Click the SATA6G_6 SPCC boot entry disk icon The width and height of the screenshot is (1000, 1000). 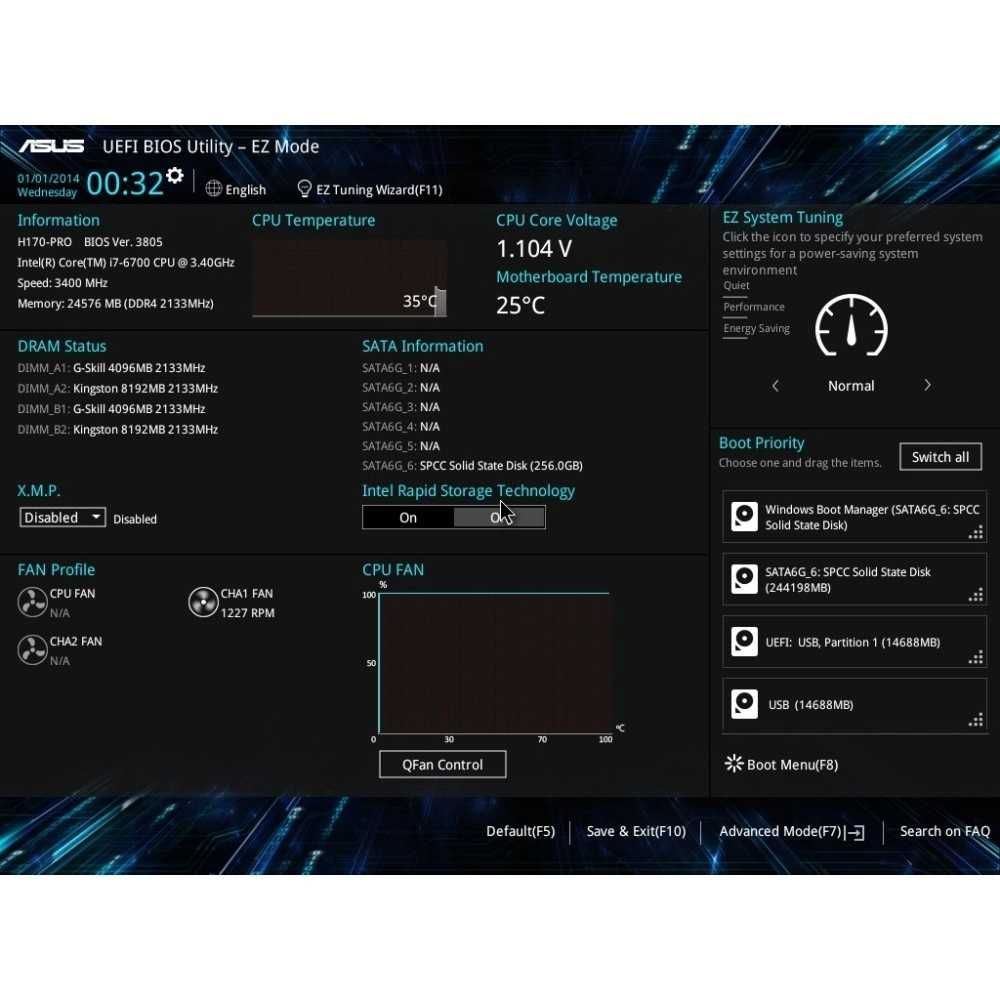click(744, 578)
